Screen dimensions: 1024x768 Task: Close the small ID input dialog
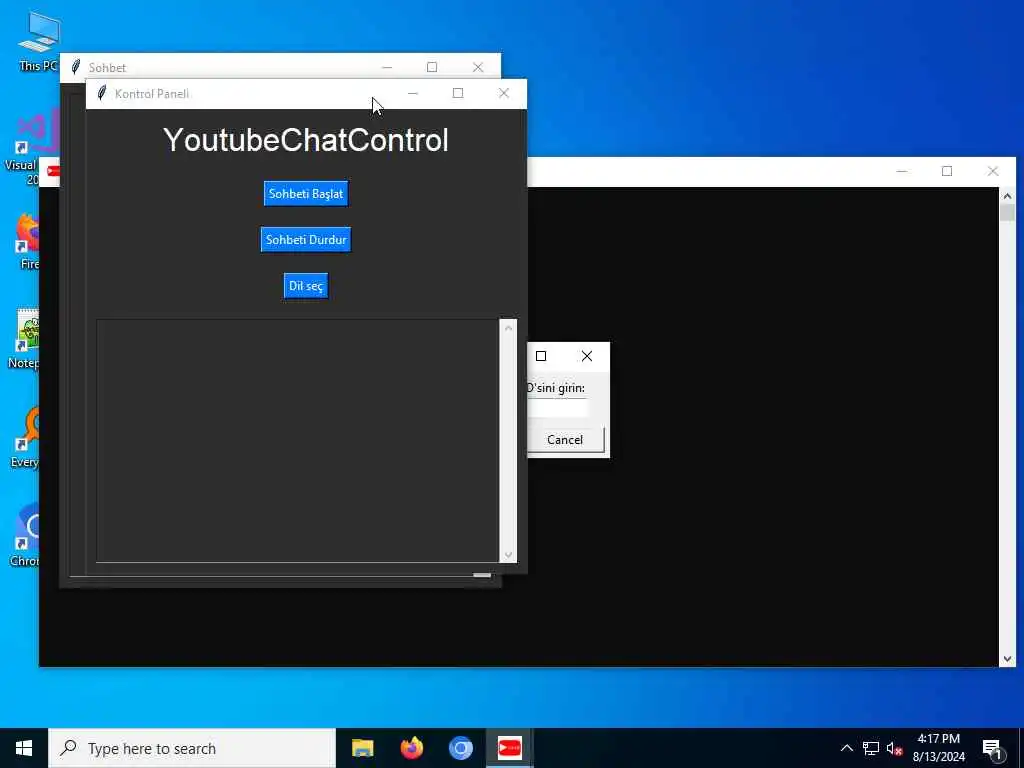click(586, 356)
